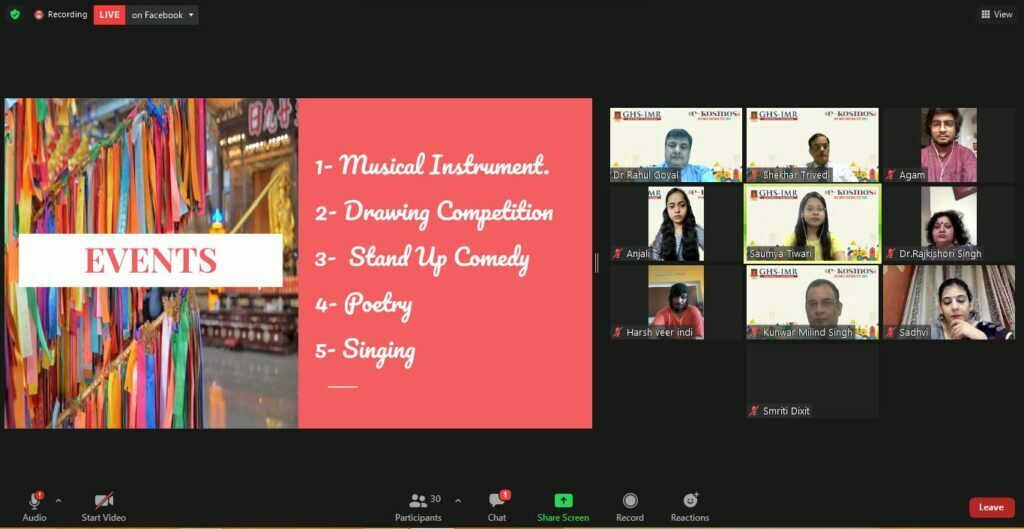The width and height of the screenshot is (1024, 529).
Task: Start recording with the Record button
Action: pyautogui.click(x=630, y=505)
